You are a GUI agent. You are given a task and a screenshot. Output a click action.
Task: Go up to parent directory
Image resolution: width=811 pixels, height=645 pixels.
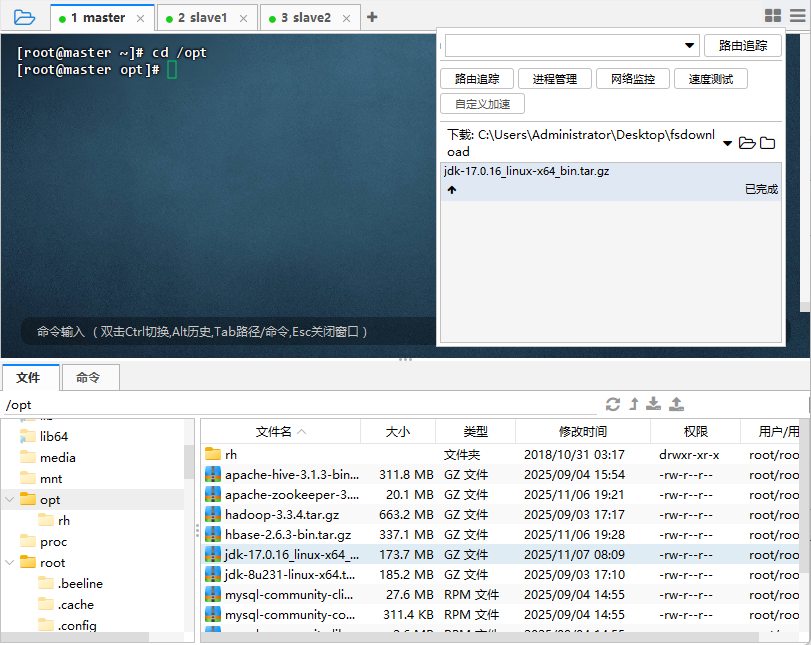point(634,404)
